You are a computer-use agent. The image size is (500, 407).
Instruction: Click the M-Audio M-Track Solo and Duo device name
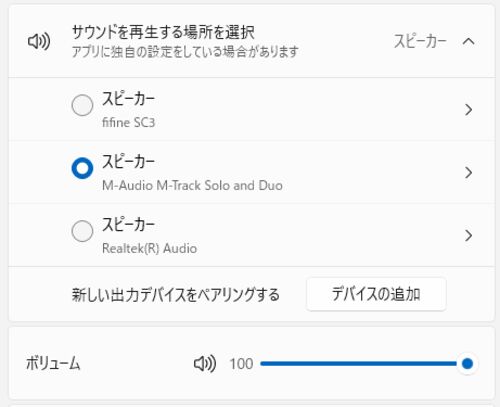coord(192,185)
